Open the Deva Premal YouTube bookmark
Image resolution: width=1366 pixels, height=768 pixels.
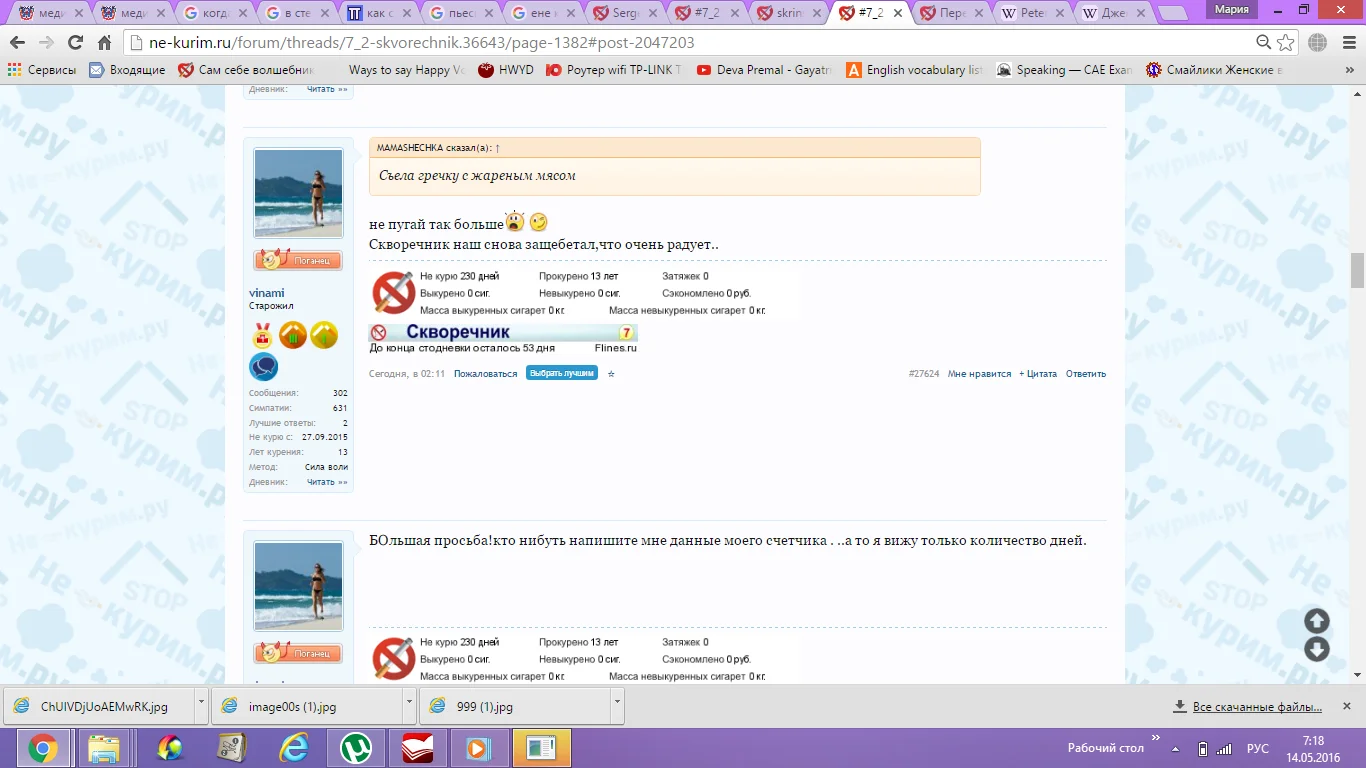coord(765,70)
